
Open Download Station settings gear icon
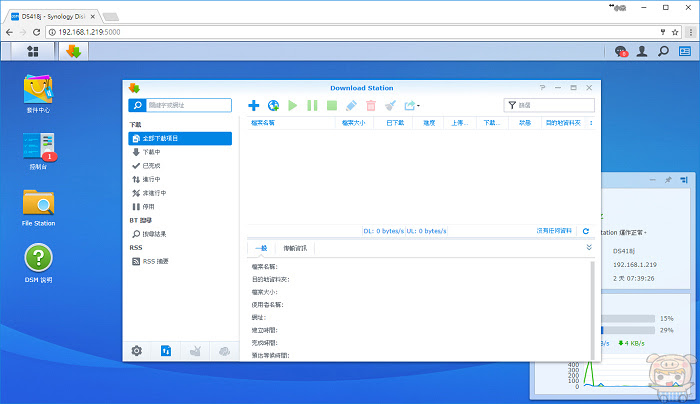(x=137, y=351)
